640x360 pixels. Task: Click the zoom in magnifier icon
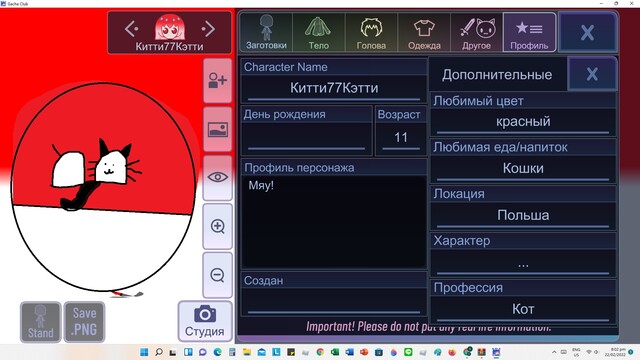218,226
